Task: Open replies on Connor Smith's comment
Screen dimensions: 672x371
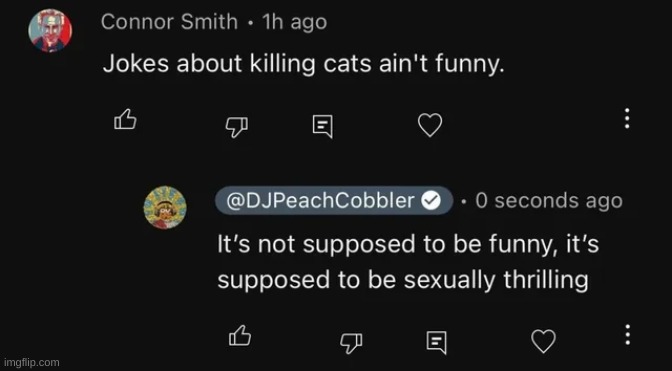Action: point(322,127)
